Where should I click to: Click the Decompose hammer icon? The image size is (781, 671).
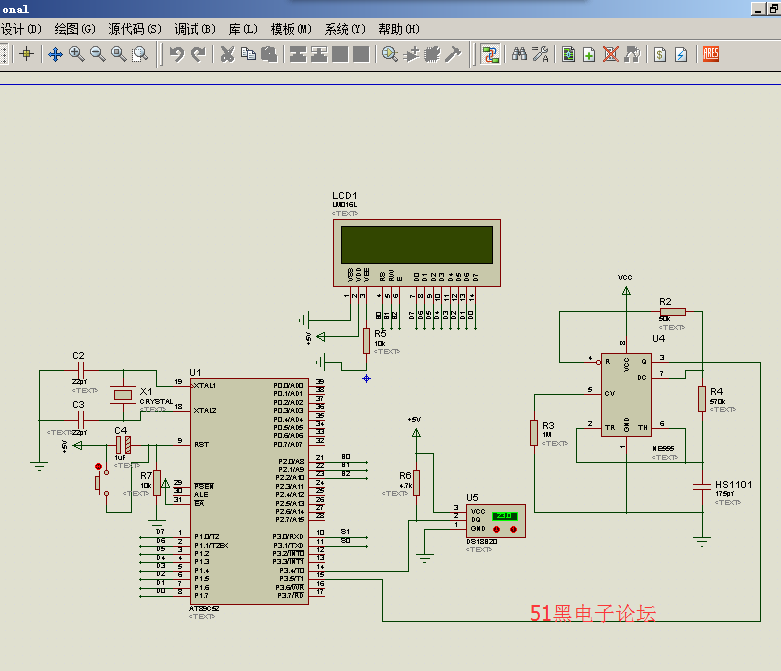pos(453,54)
